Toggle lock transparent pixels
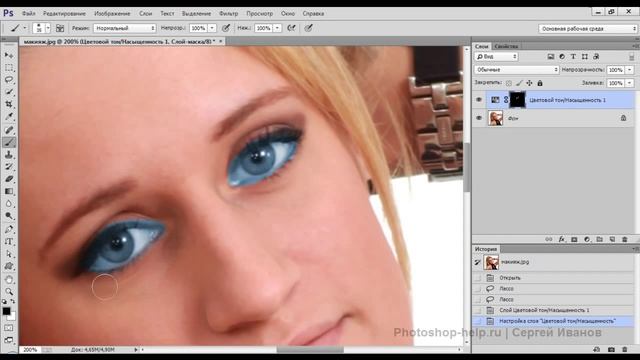This screenshot has height=360, width=640. point(509,83)
